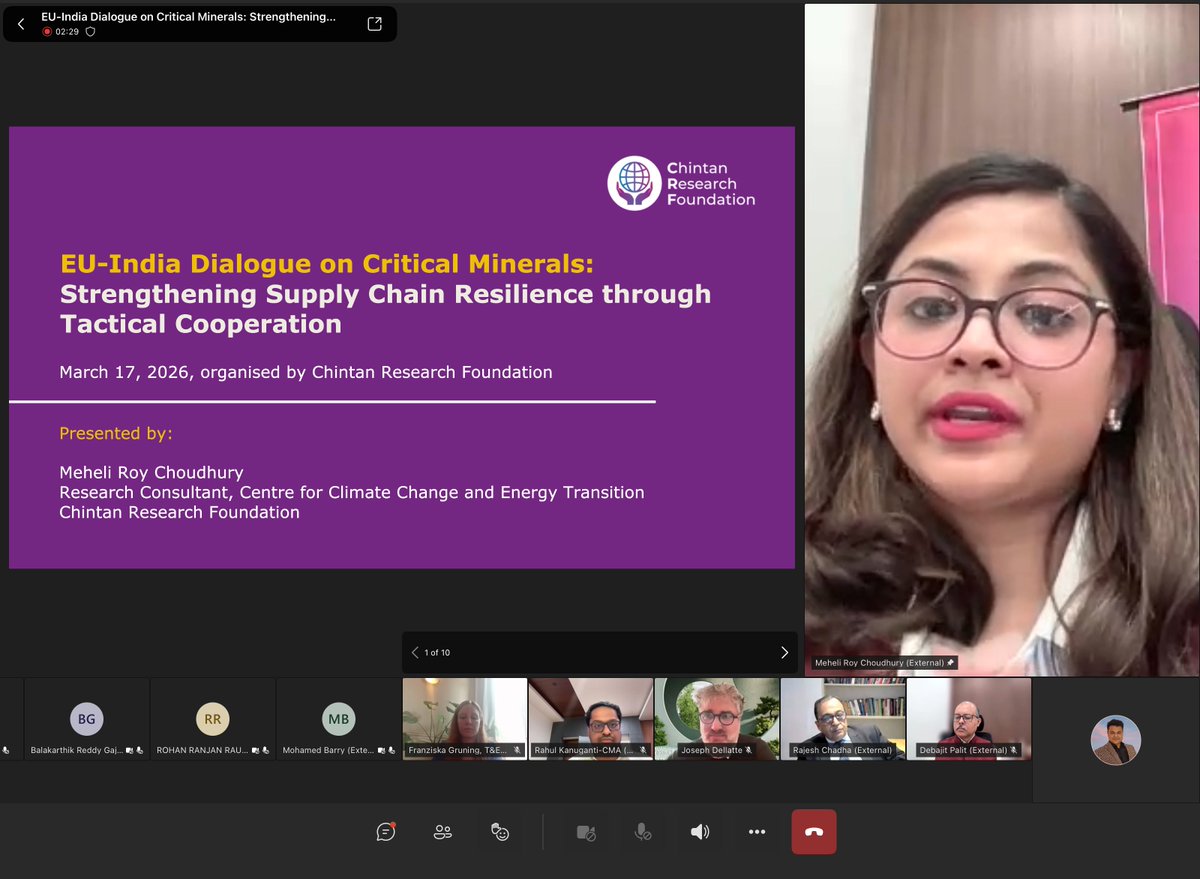This screenshot has height=879, width=1200.
Task: Pop out the meeting window
Action: pyautogui.click(x=374, y=24)
